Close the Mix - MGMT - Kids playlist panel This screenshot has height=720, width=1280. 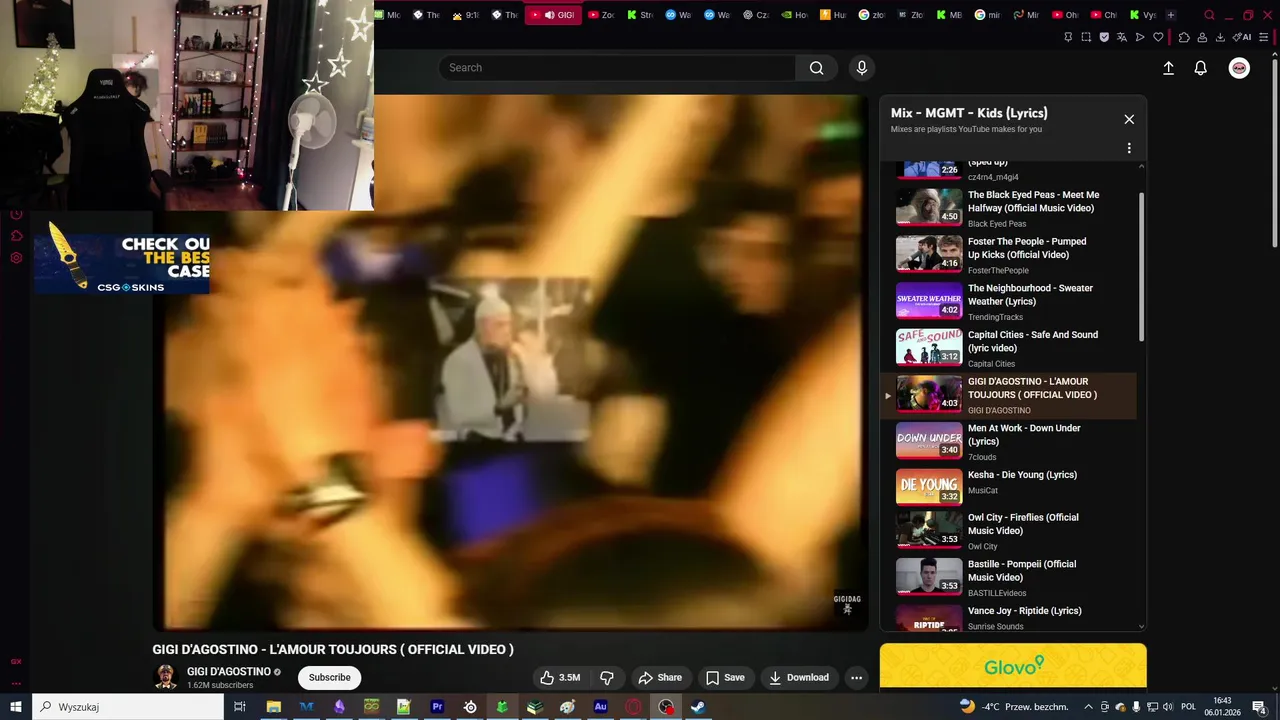pyautogui.click(x=1129, y=119)
